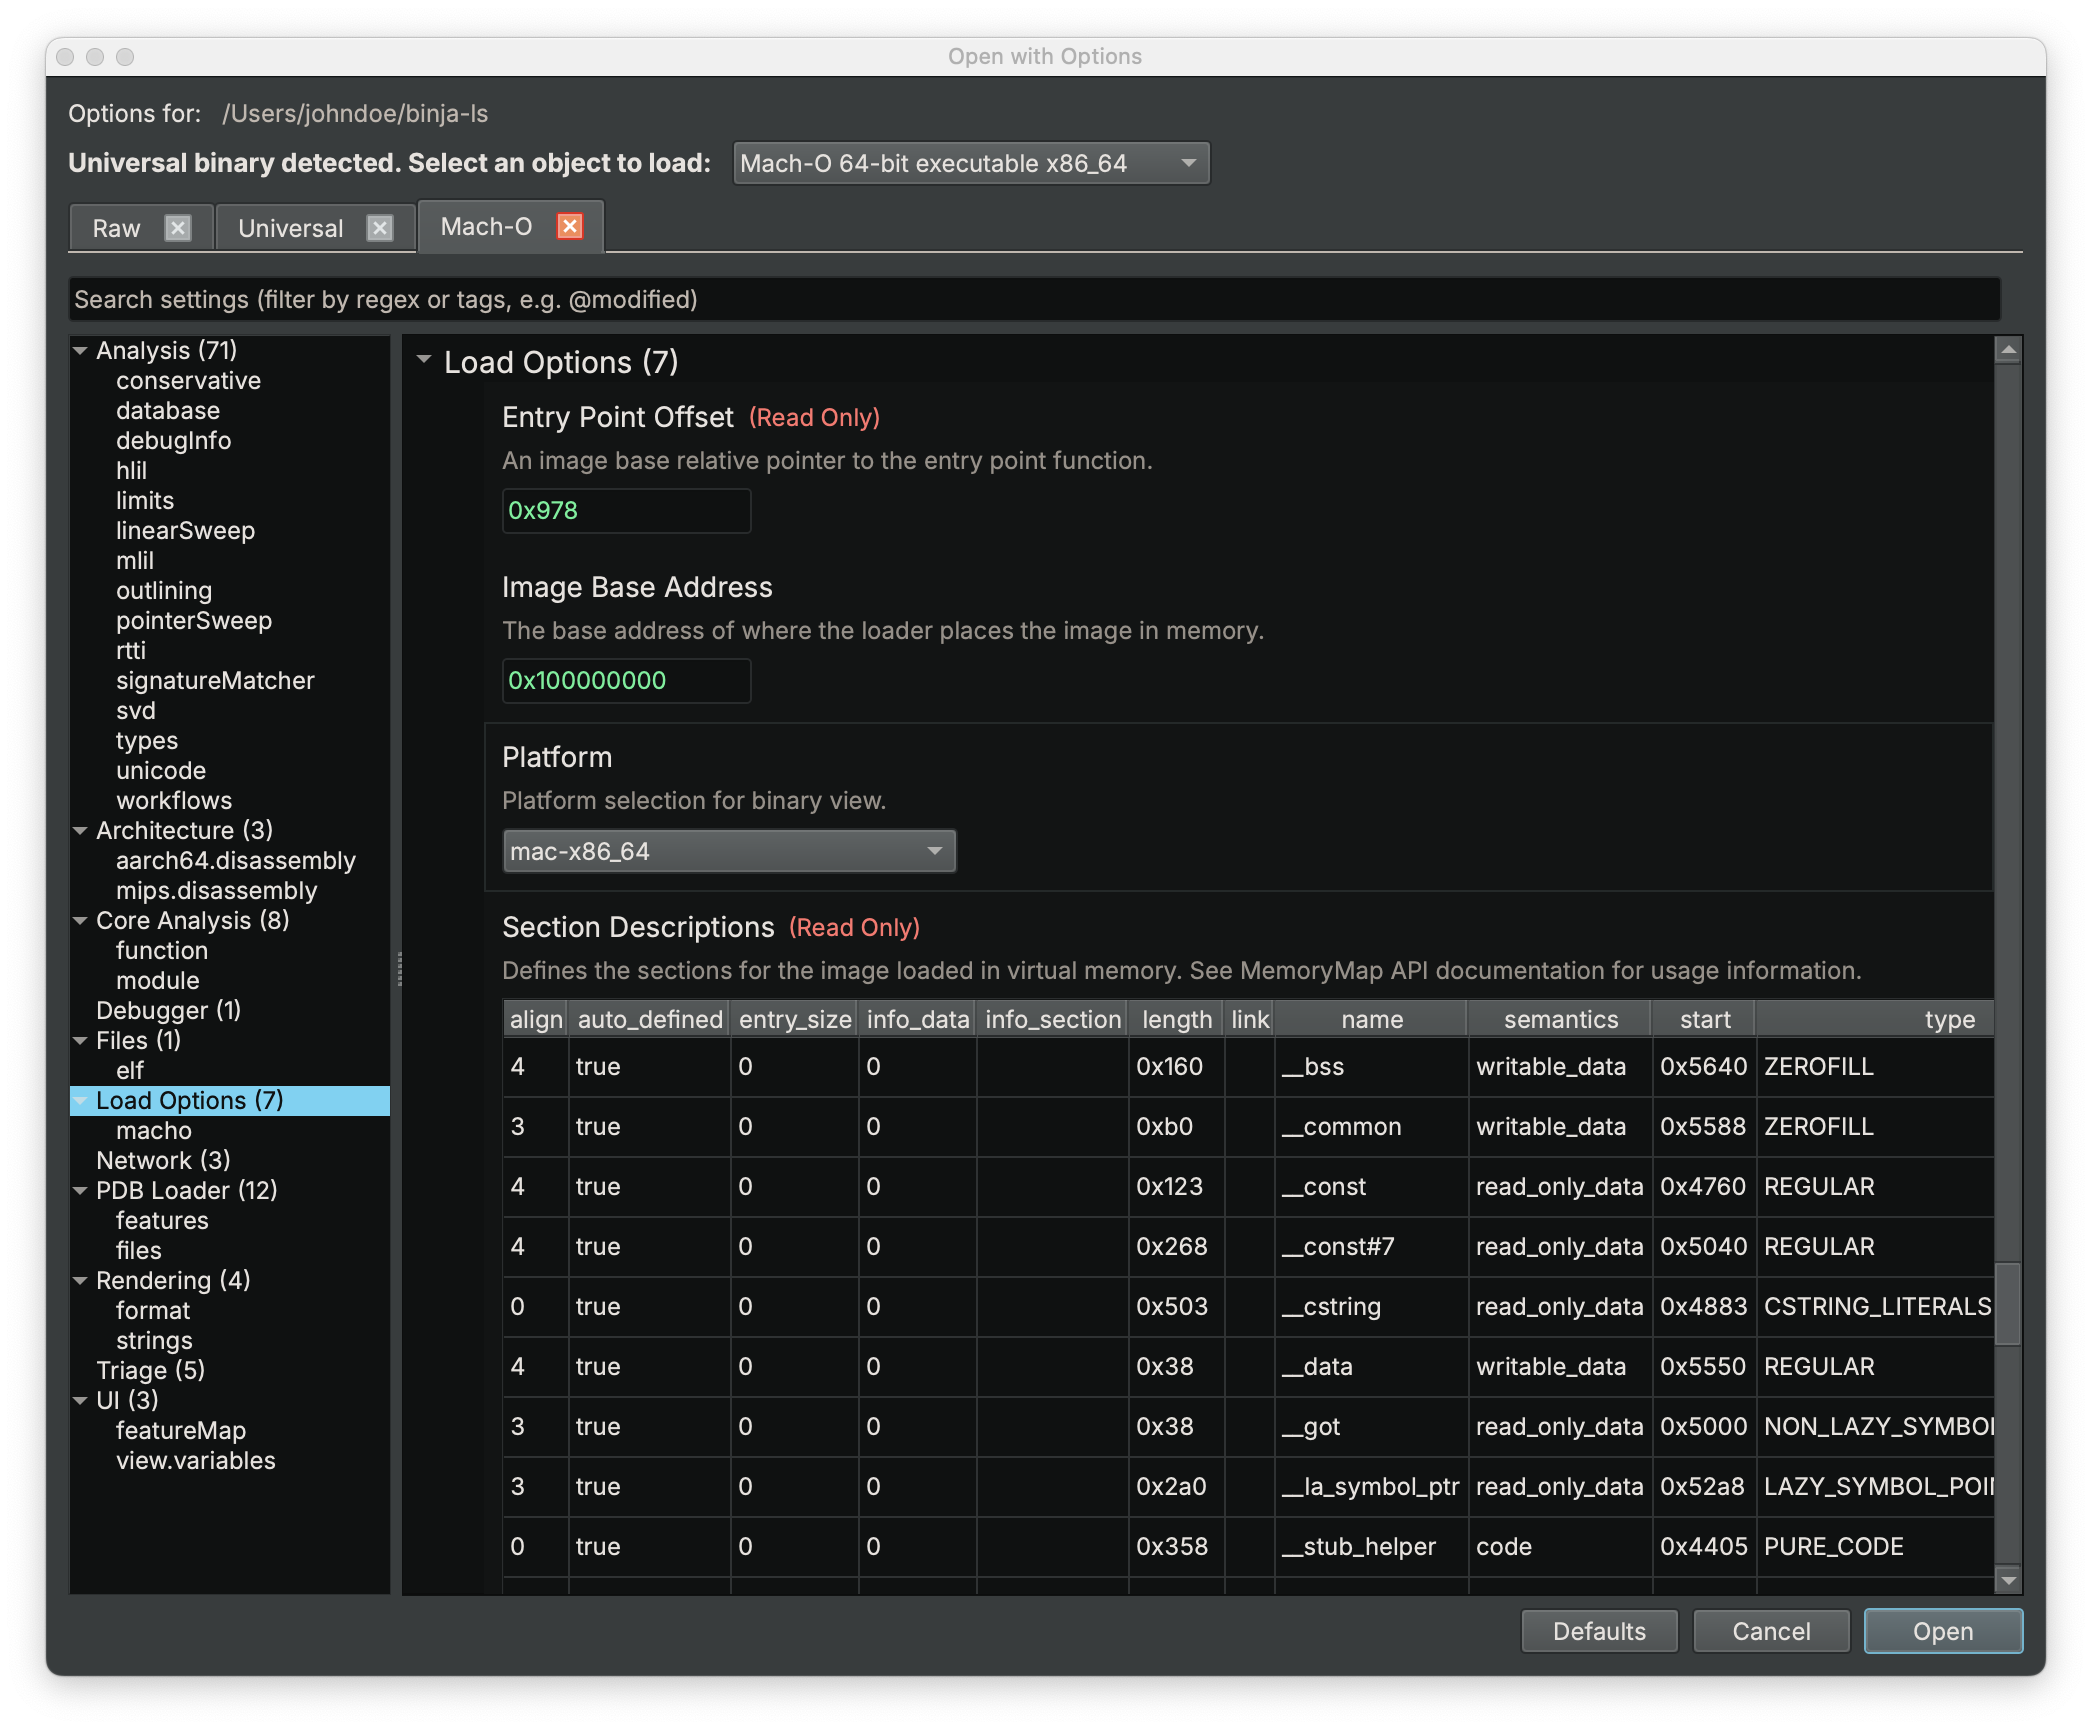Image resolution: width=2092 pixels, height=1730 pixels.
Task: Select features under PDB Loader
Action: click(162, 1221)
